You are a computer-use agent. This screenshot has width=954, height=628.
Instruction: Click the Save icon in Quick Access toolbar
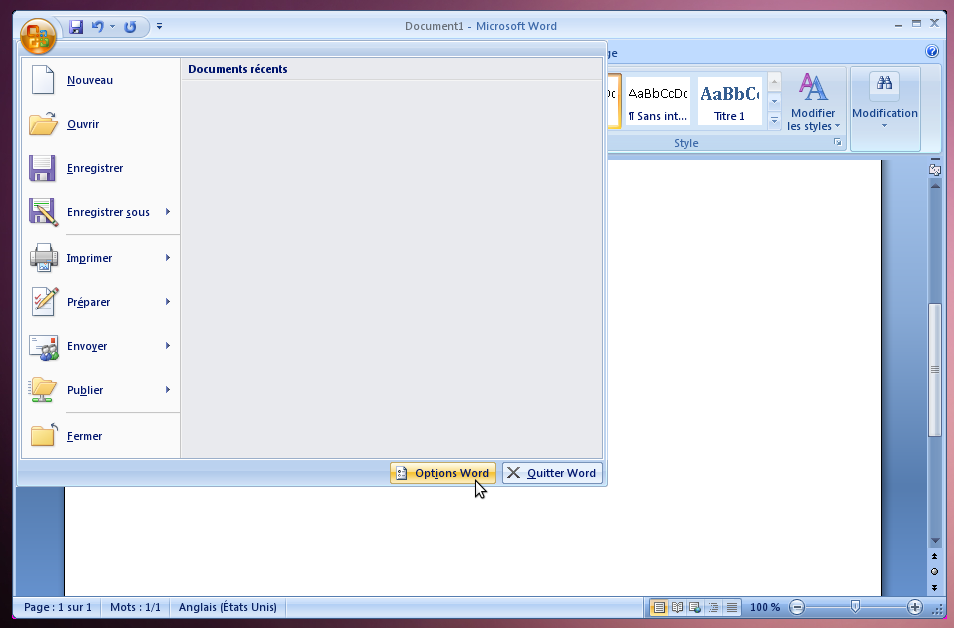pyautogui.click(x=76, y=27)
